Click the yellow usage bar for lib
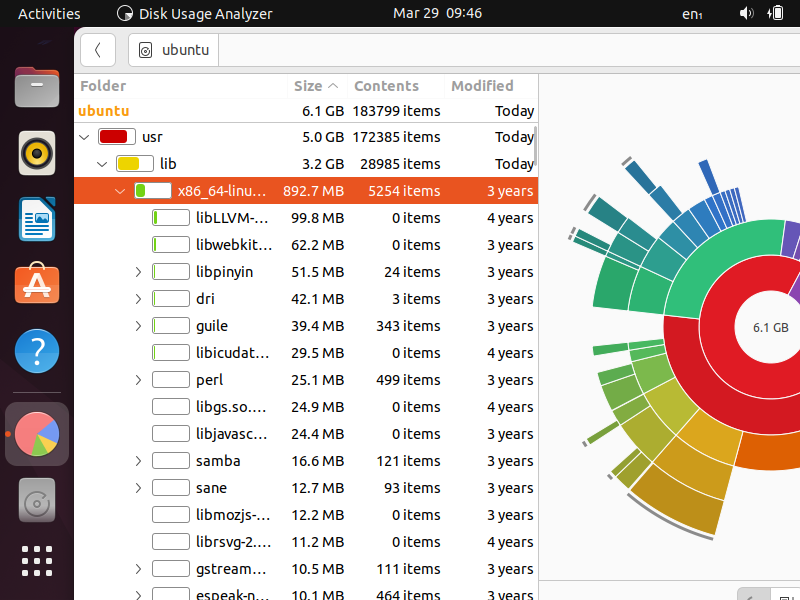Image resolution: width=800 pixels, height=600 pixels. pyautogui.click(x=135, y=164)
